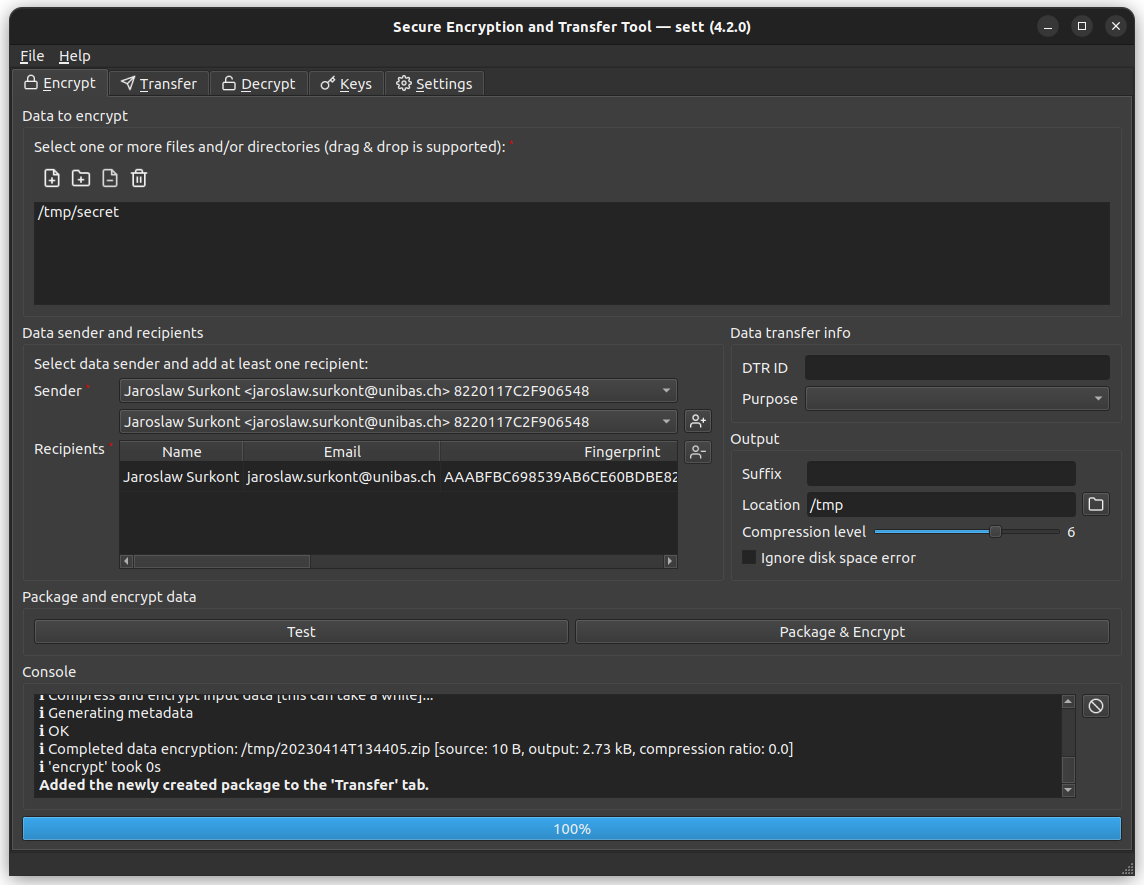Click the add directory icon

click(x=81, y=178)
